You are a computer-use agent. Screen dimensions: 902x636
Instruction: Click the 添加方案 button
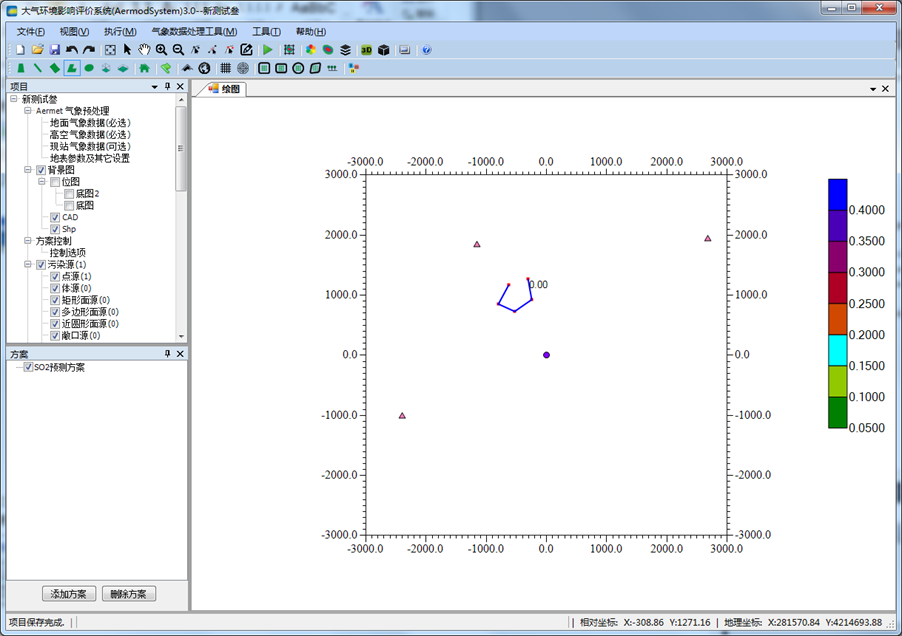(x=69, y=594)
